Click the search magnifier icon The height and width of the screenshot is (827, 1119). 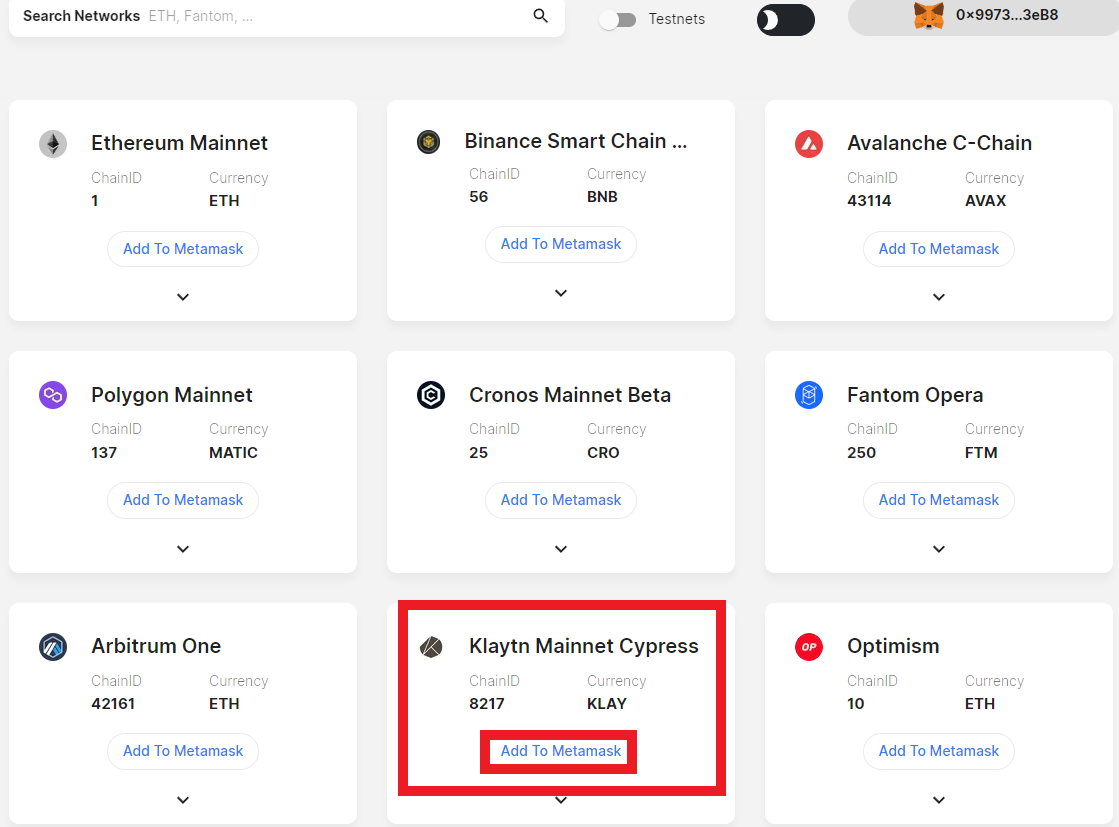pos(540,16)
